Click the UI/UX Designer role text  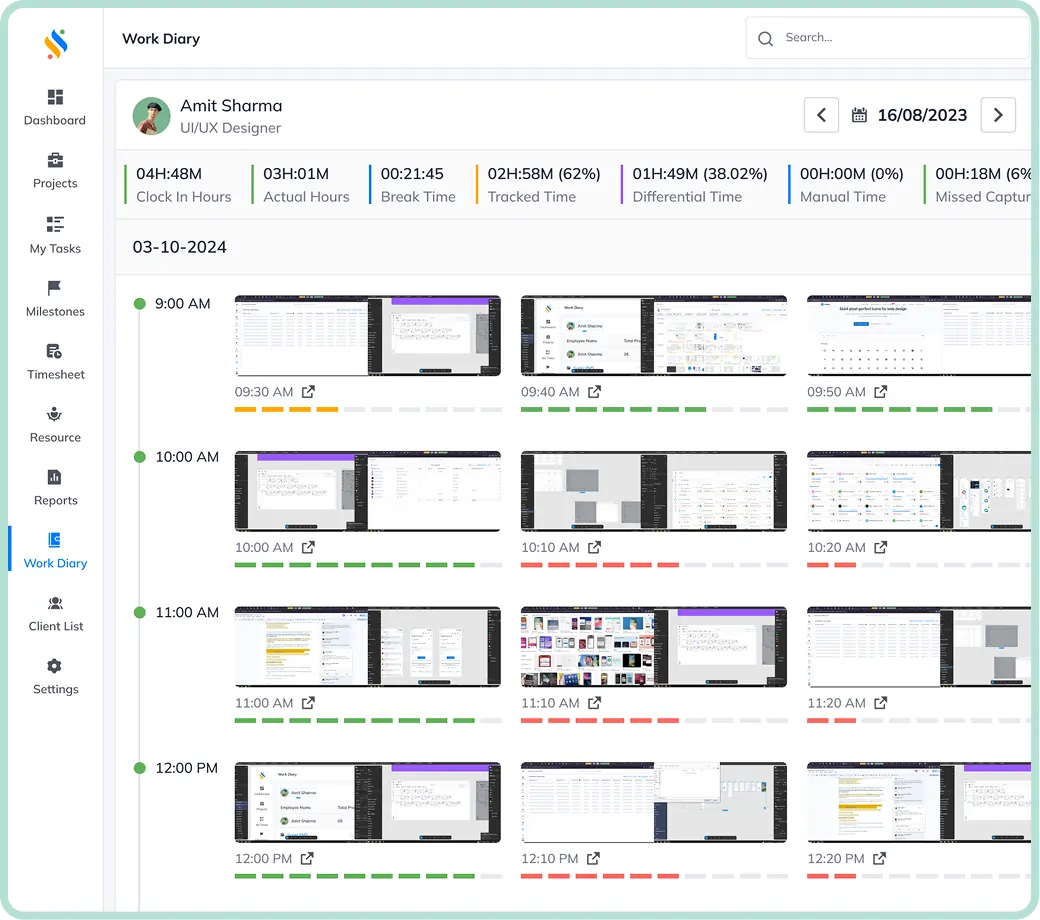(230, 128)
